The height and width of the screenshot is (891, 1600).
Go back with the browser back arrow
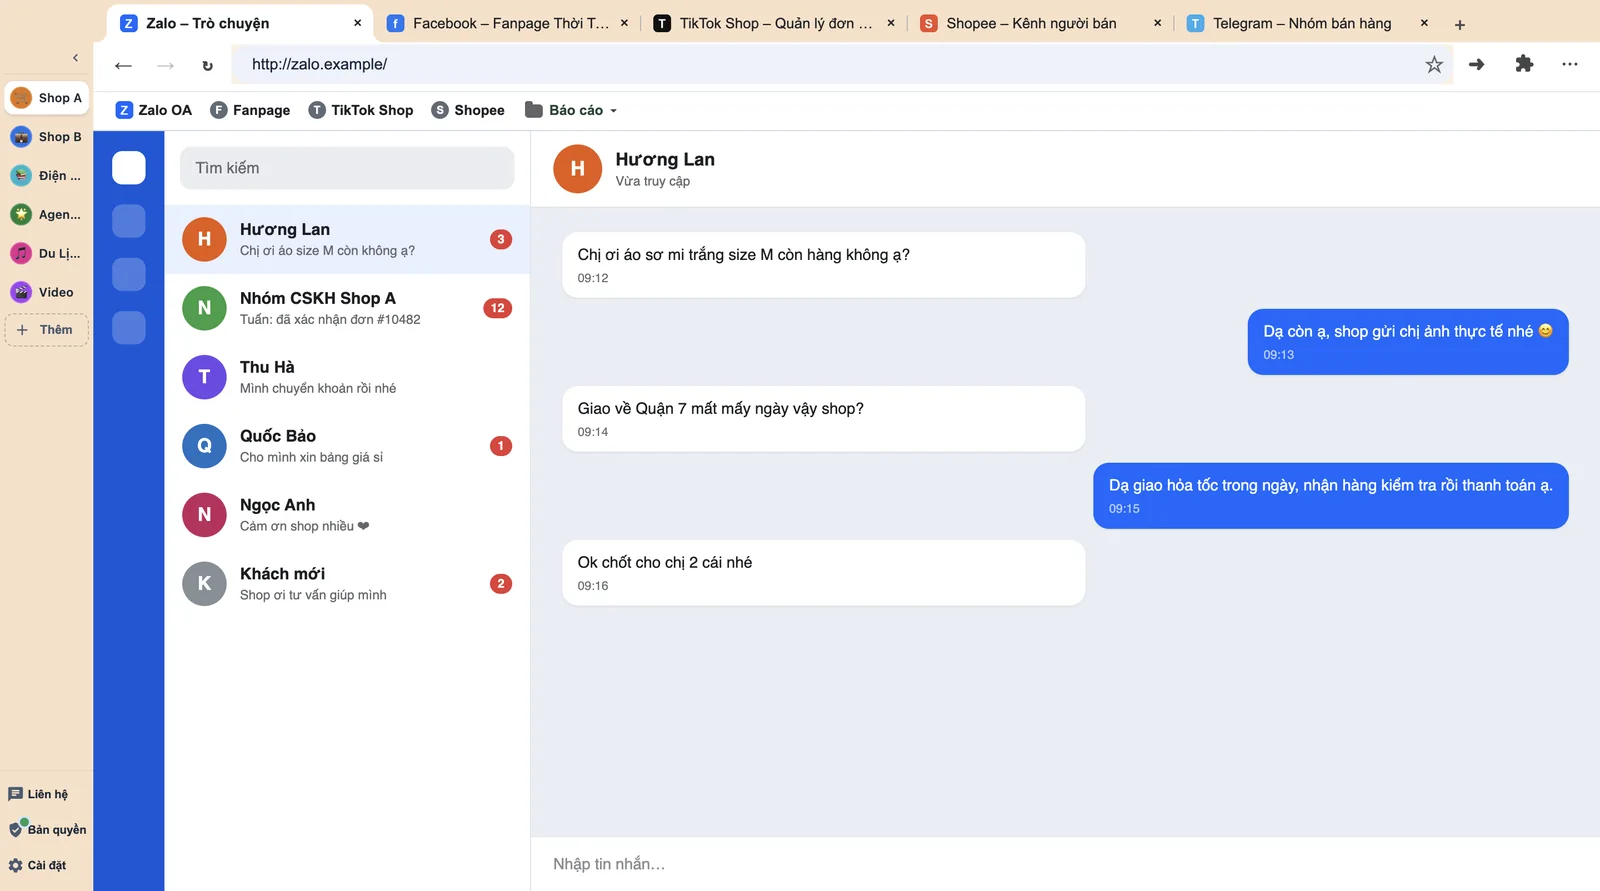123,65
